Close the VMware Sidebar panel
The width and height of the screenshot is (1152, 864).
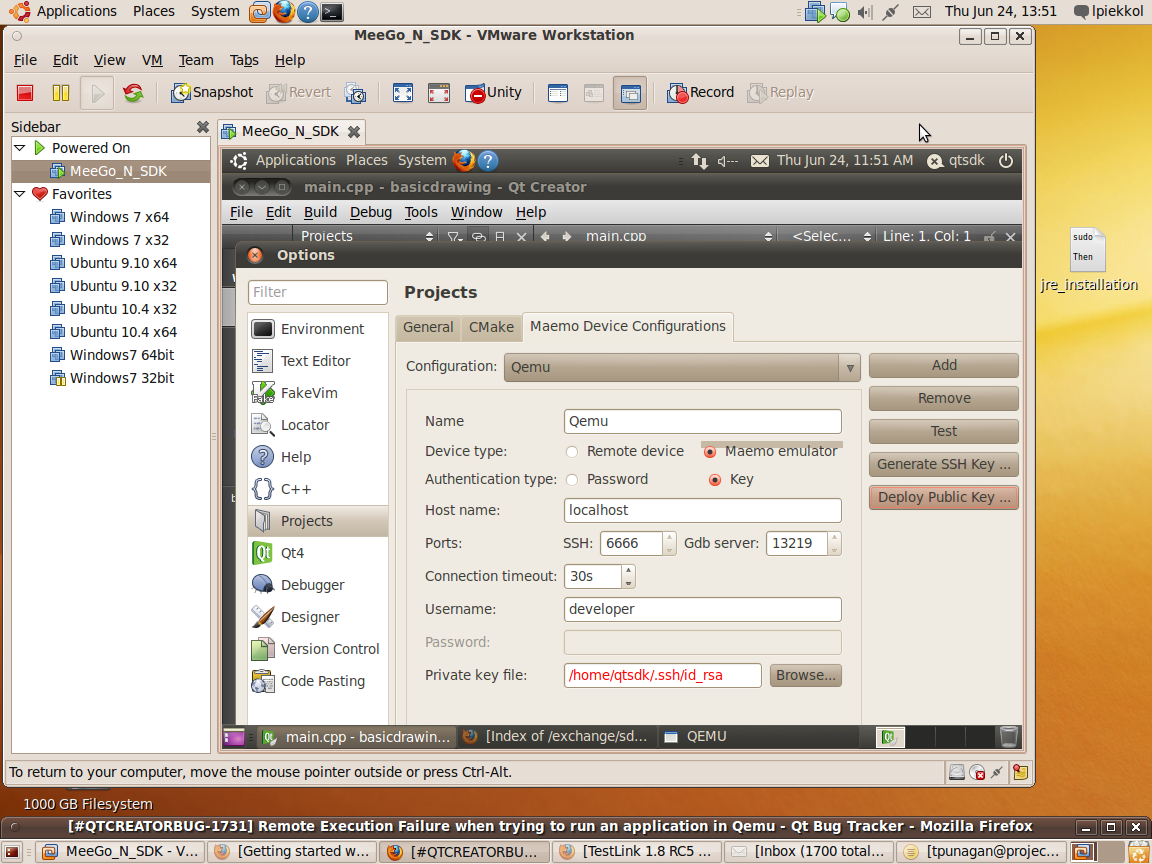point(203,127)
